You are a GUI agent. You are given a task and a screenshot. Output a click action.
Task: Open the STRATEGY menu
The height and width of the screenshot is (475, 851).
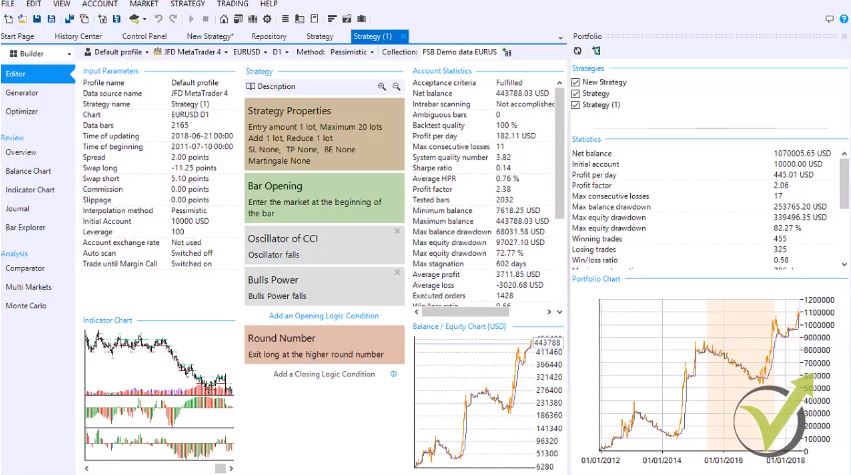(187, 4)
